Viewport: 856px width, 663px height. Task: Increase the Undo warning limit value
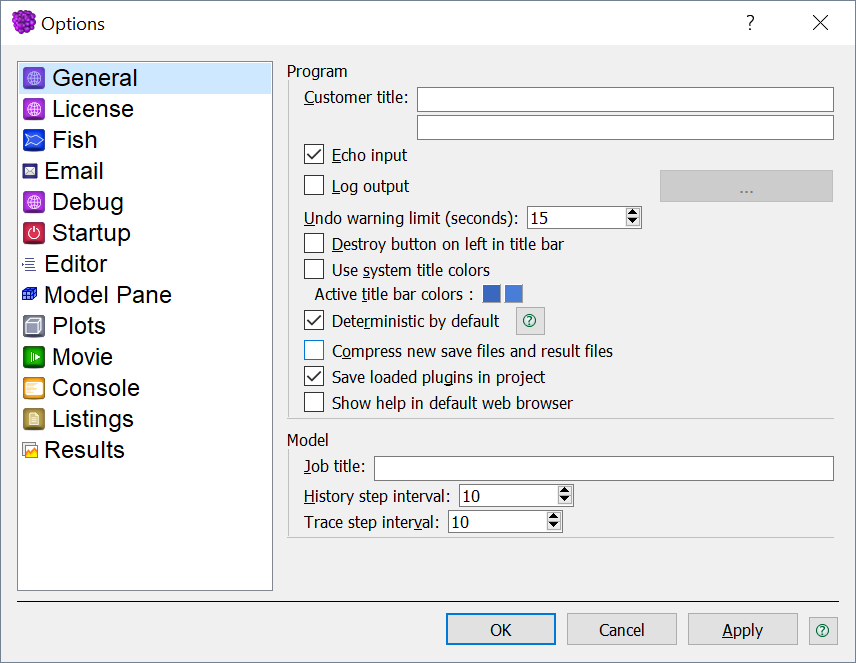coord(633,212)
